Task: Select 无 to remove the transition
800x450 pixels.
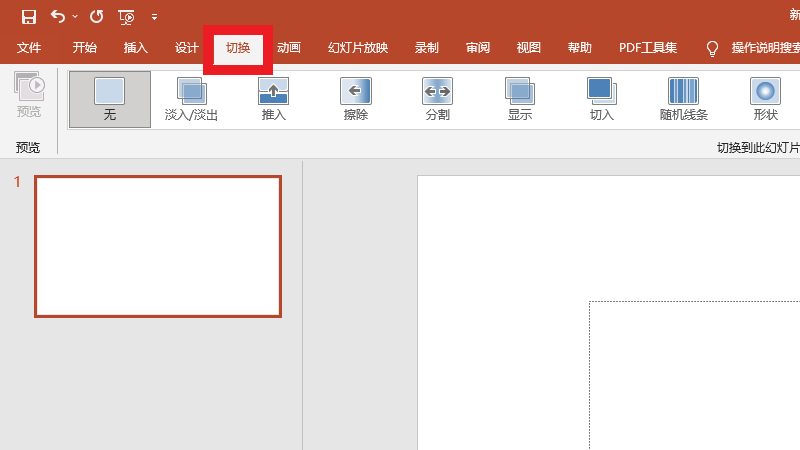Action: (x=109, y=99)
